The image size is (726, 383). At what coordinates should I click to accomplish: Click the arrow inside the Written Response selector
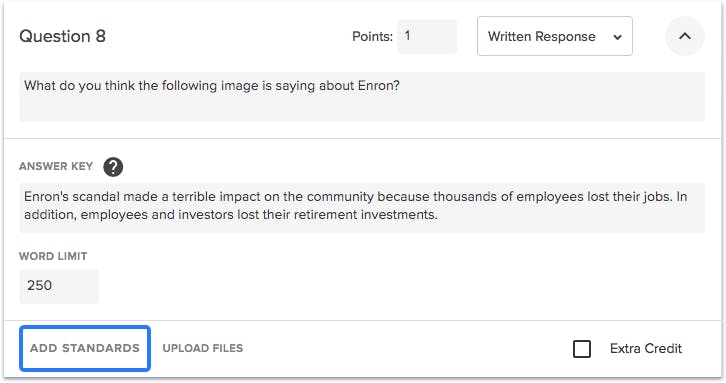[617, 37]
